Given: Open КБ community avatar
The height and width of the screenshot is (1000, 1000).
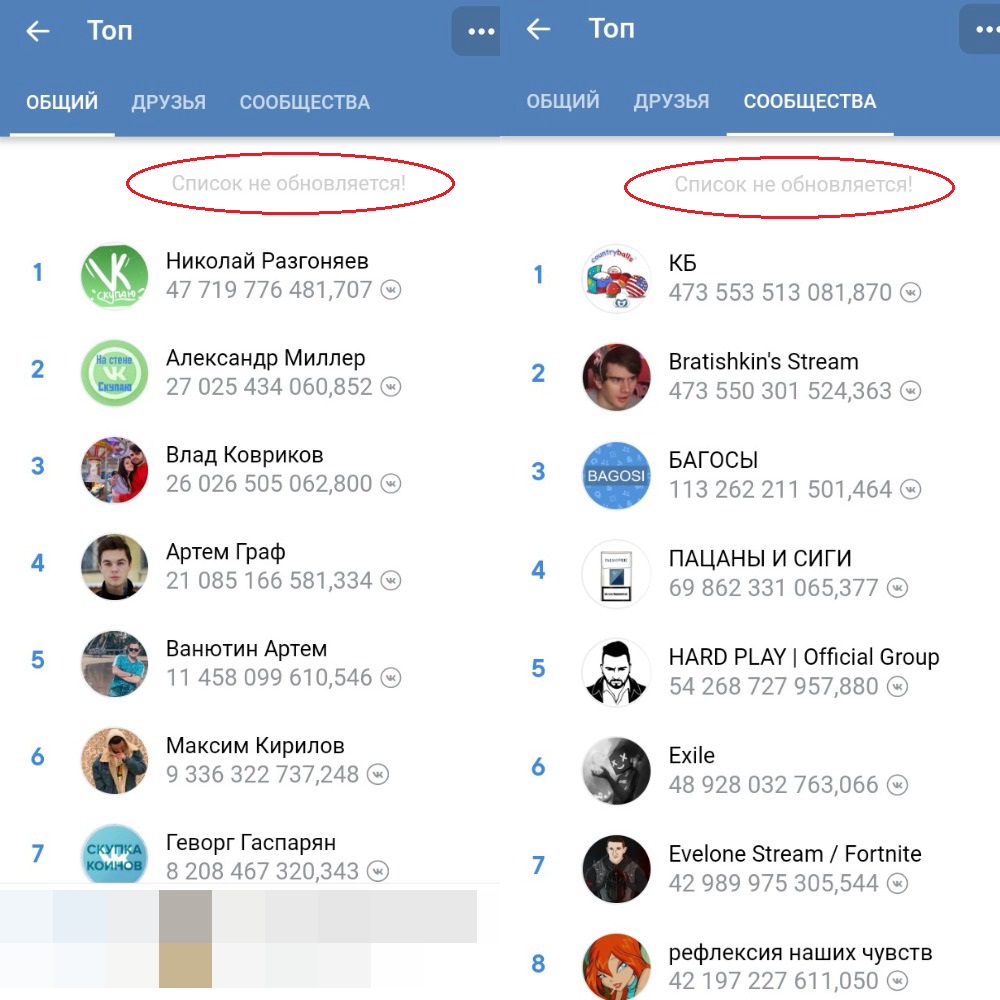Looking at the screenshot, I should pyautogui.click(x=616, y=279).
